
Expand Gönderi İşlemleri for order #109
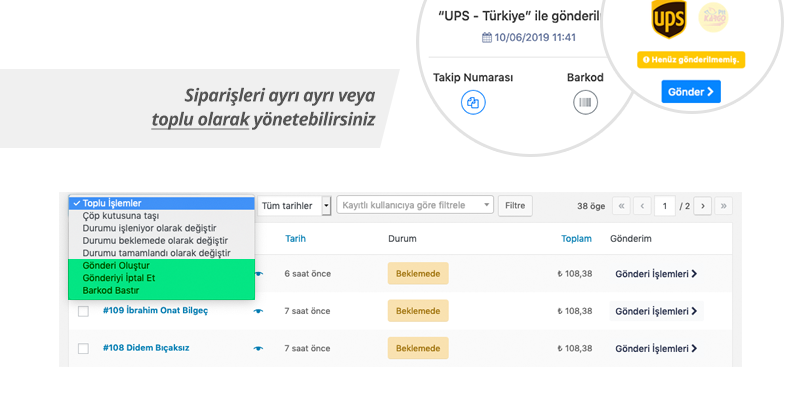tap(656, 311)
